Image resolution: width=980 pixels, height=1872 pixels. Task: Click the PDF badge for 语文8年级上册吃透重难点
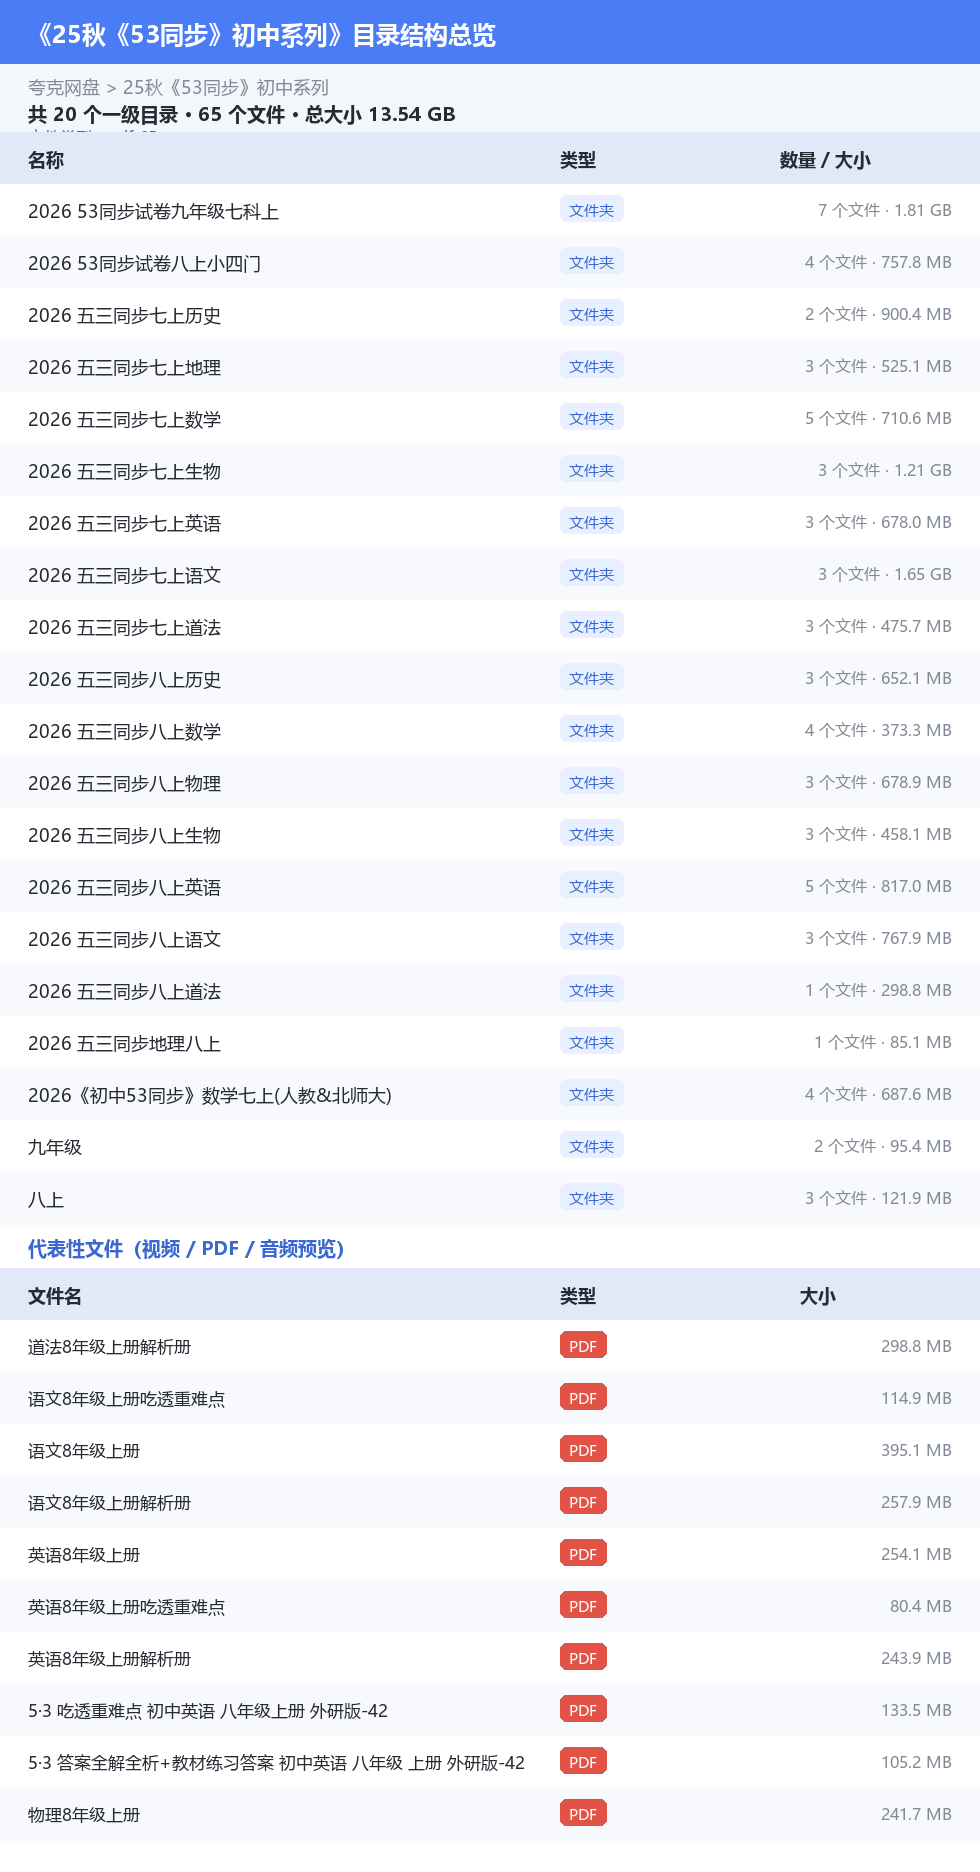583,1398
